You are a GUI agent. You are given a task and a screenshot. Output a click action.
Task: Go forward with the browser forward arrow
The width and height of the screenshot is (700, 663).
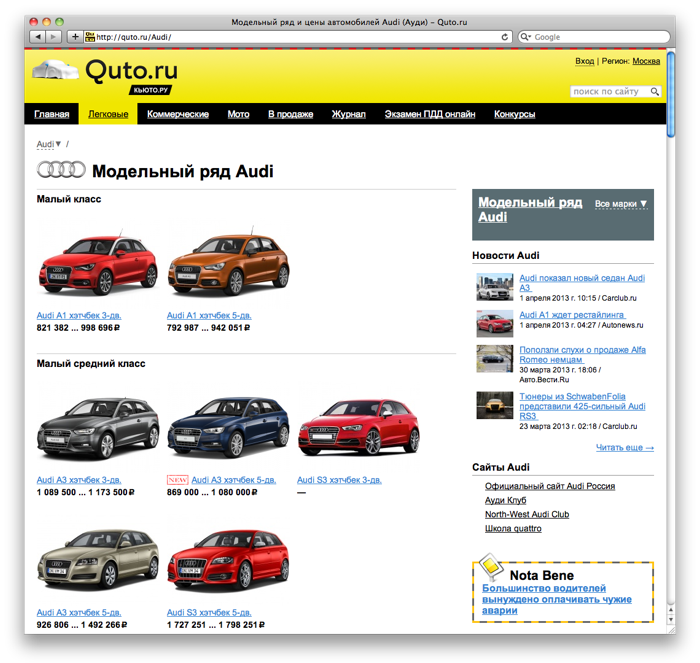point(53,37)
